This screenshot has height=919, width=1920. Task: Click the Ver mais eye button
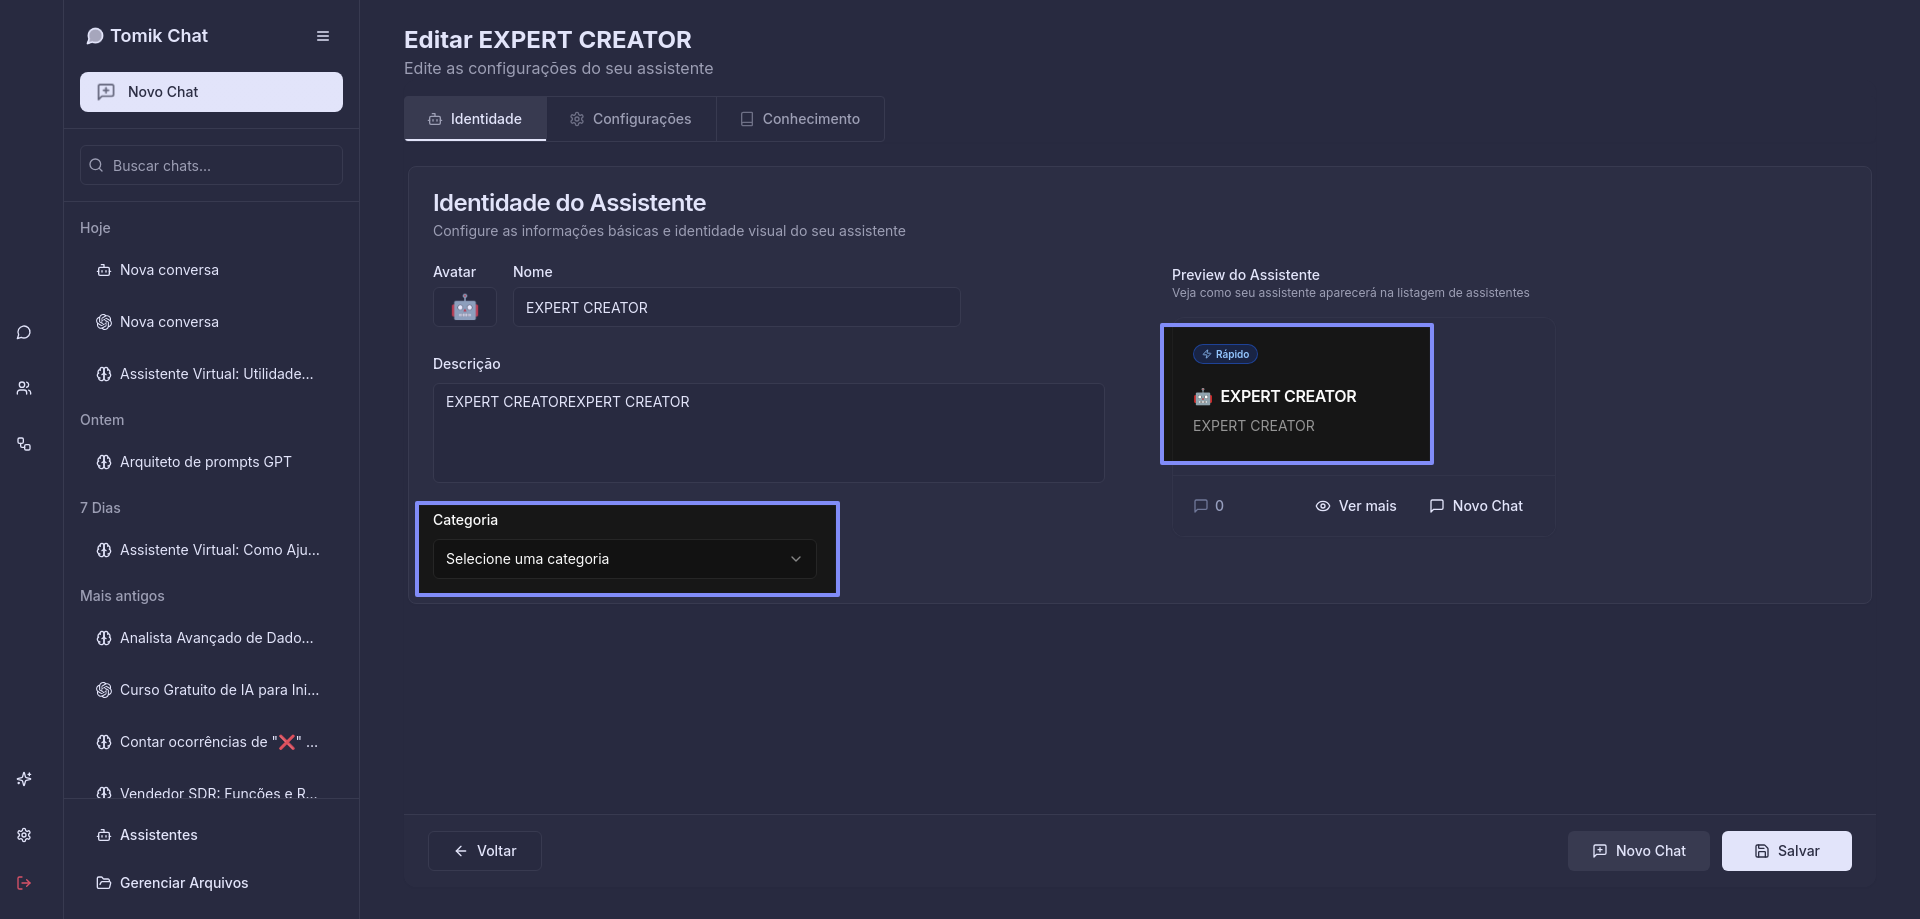(1355, 506)
